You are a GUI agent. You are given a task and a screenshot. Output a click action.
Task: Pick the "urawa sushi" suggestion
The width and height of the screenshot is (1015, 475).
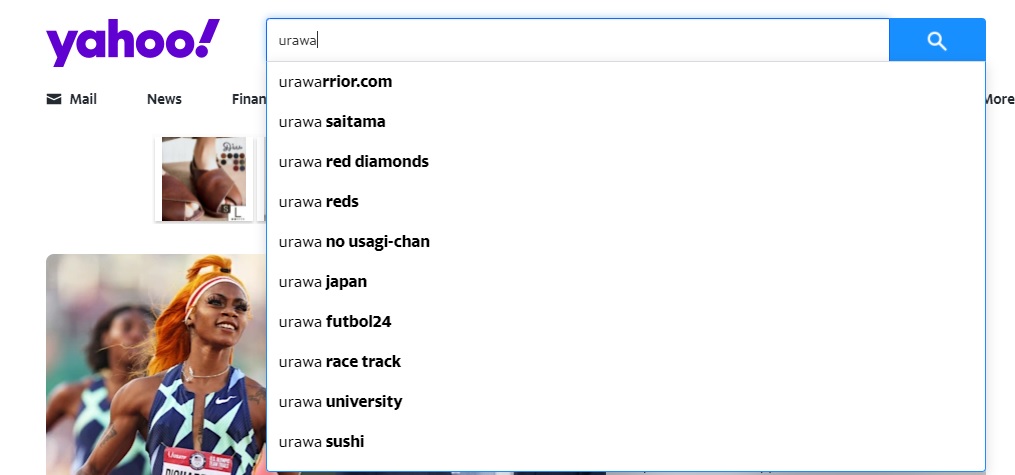[x=322, y=442]
